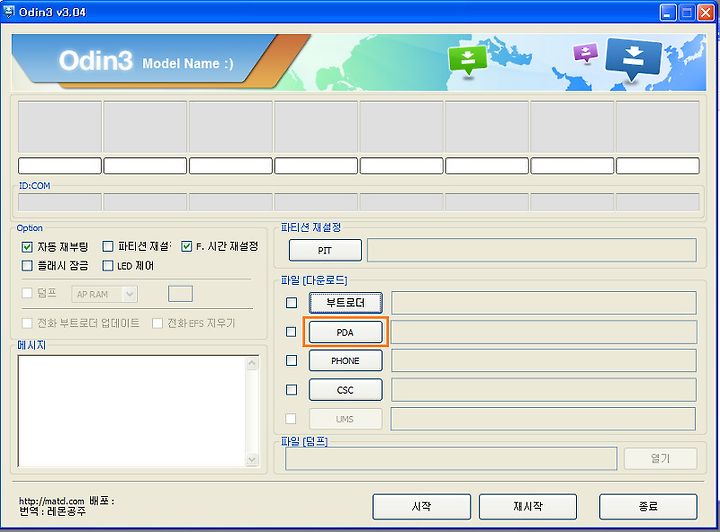Click the http://matcl.com text
Image resolution: width=720 pixels, height=532 pixels.
51,501
